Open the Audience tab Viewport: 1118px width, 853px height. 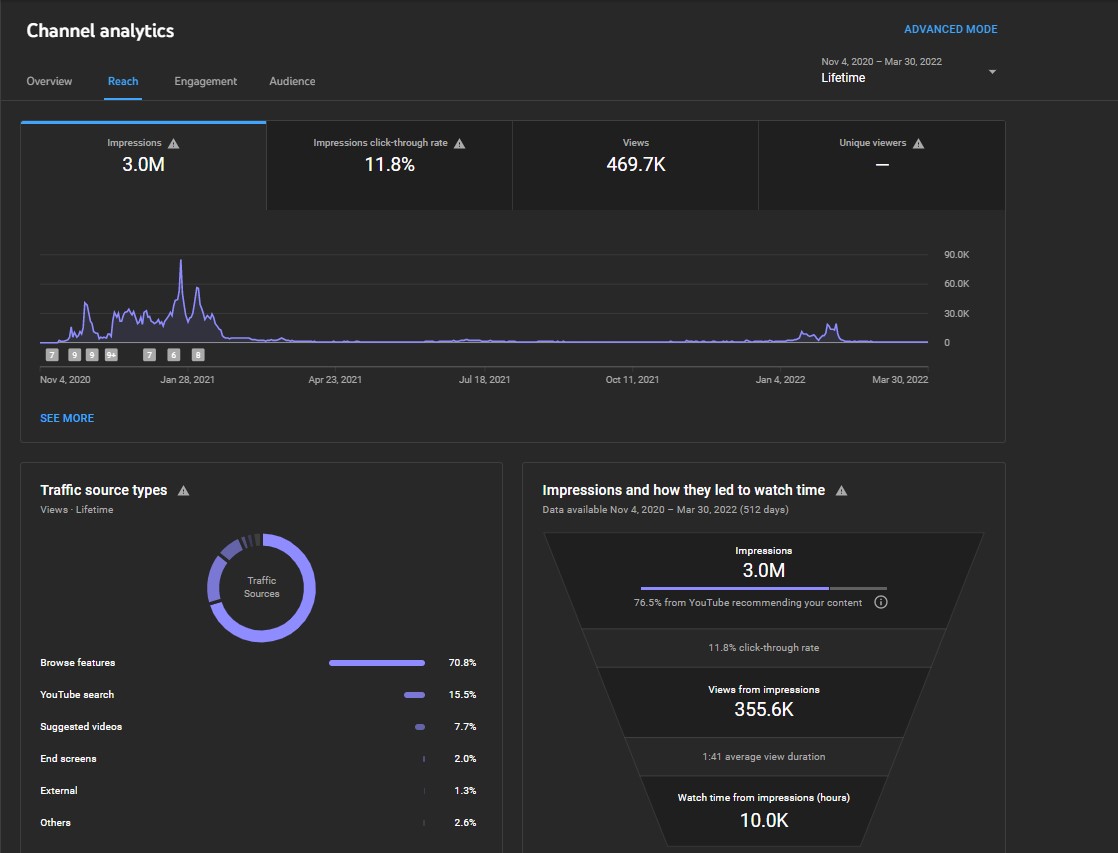292,81
